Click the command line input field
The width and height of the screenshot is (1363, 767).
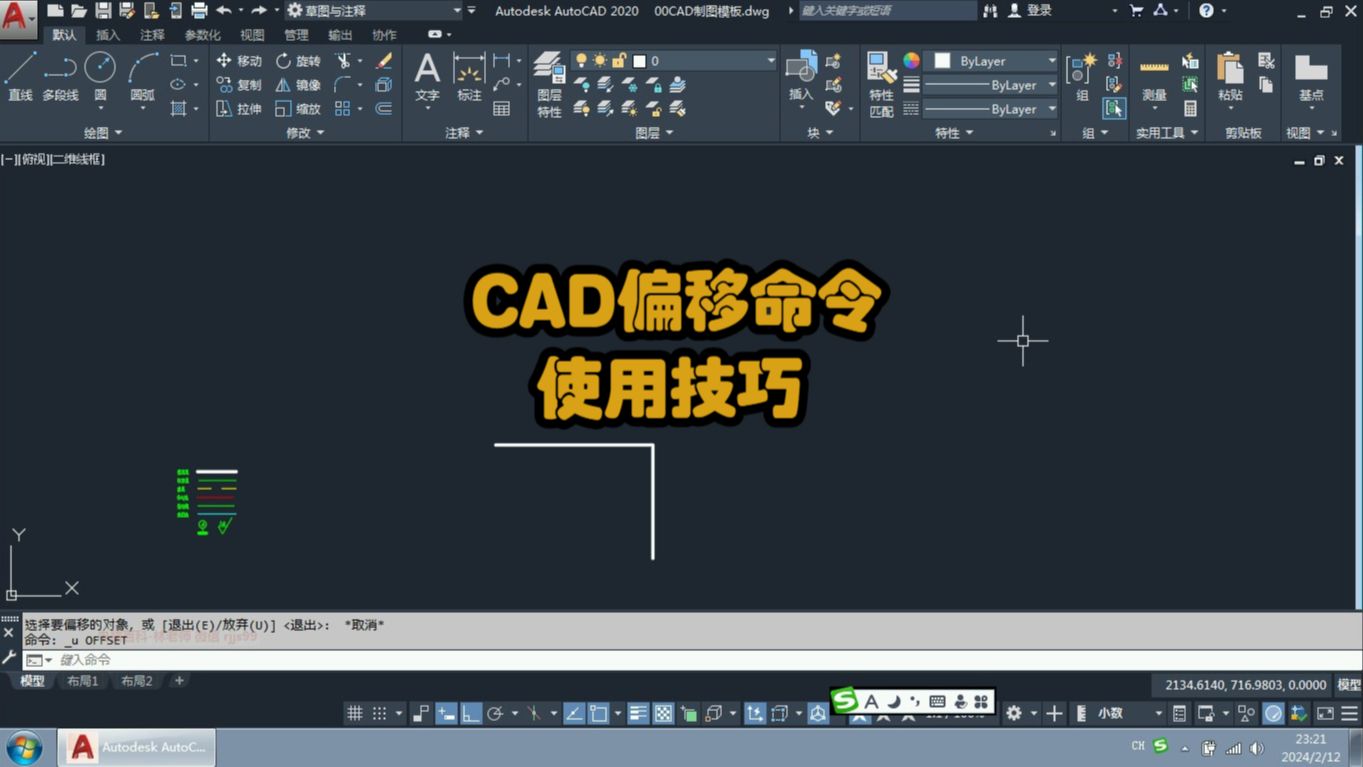pyautogui.click(x=690, y=660)
